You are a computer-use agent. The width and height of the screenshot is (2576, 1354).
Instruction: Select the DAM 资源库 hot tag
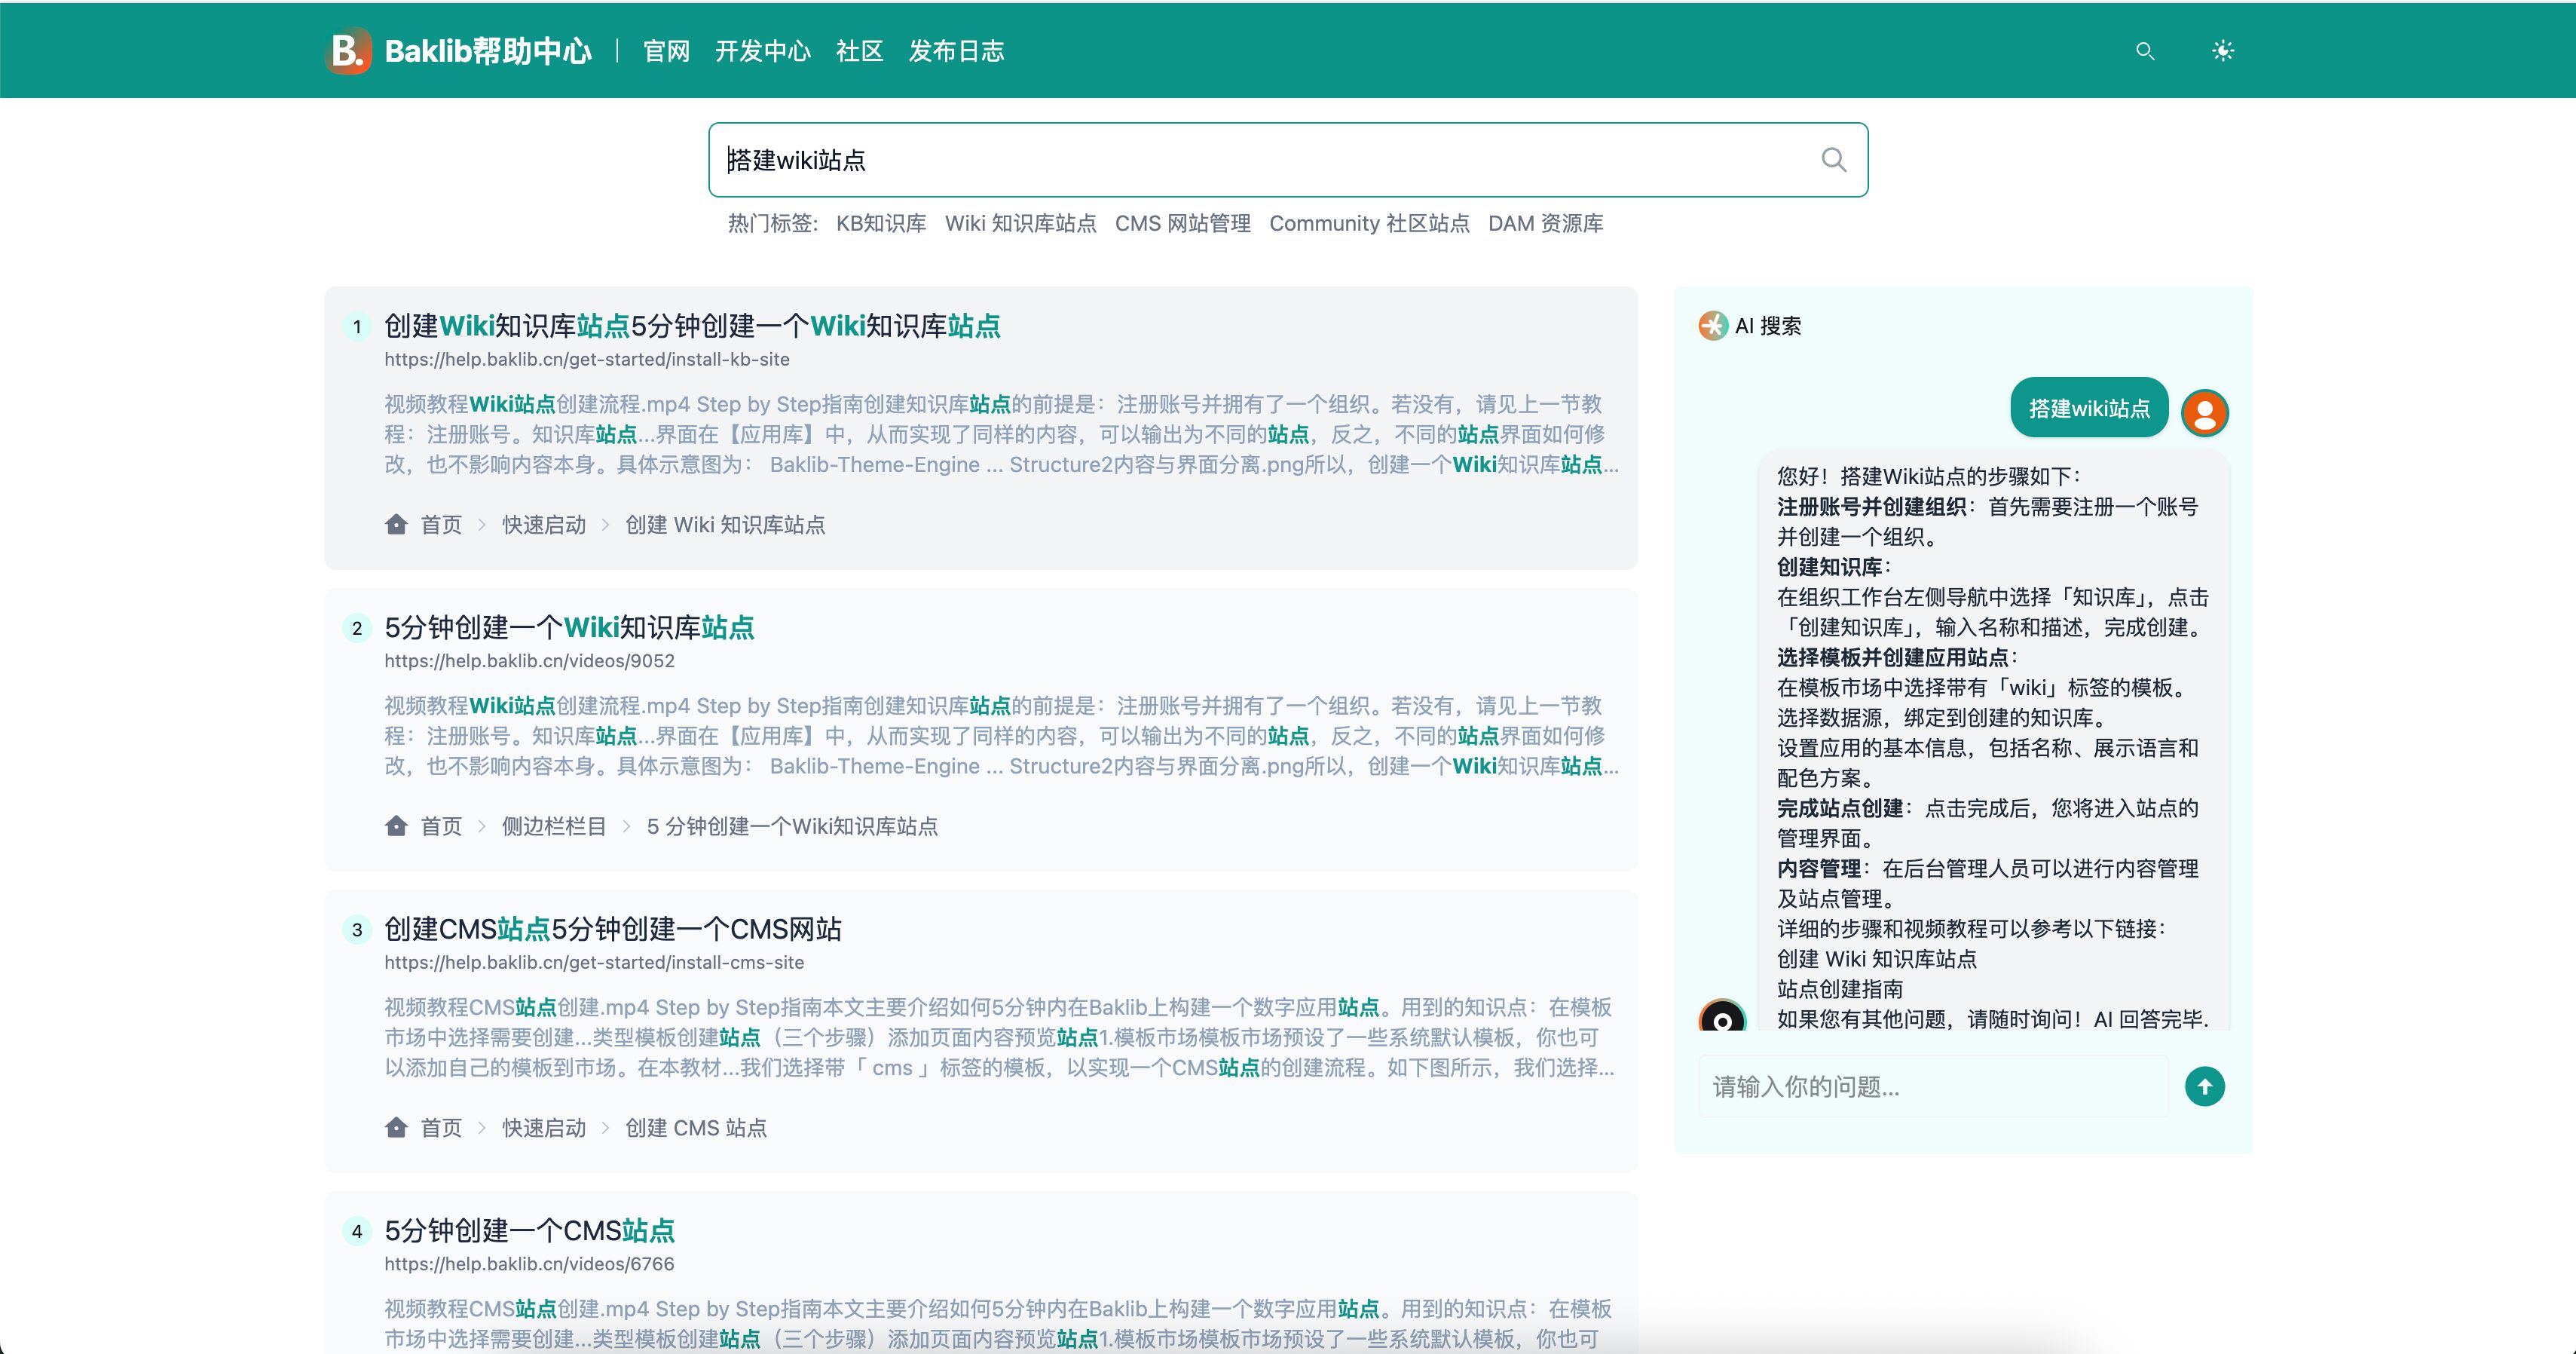coord(1546,223)
